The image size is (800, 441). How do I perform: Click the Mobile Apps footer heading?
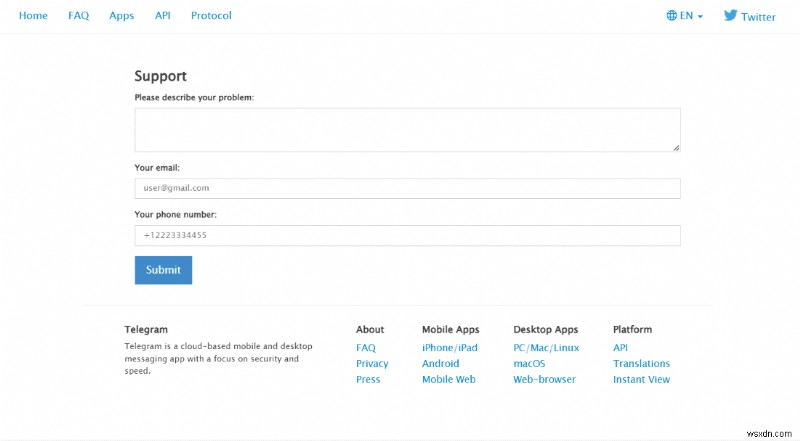click(451, 330)
